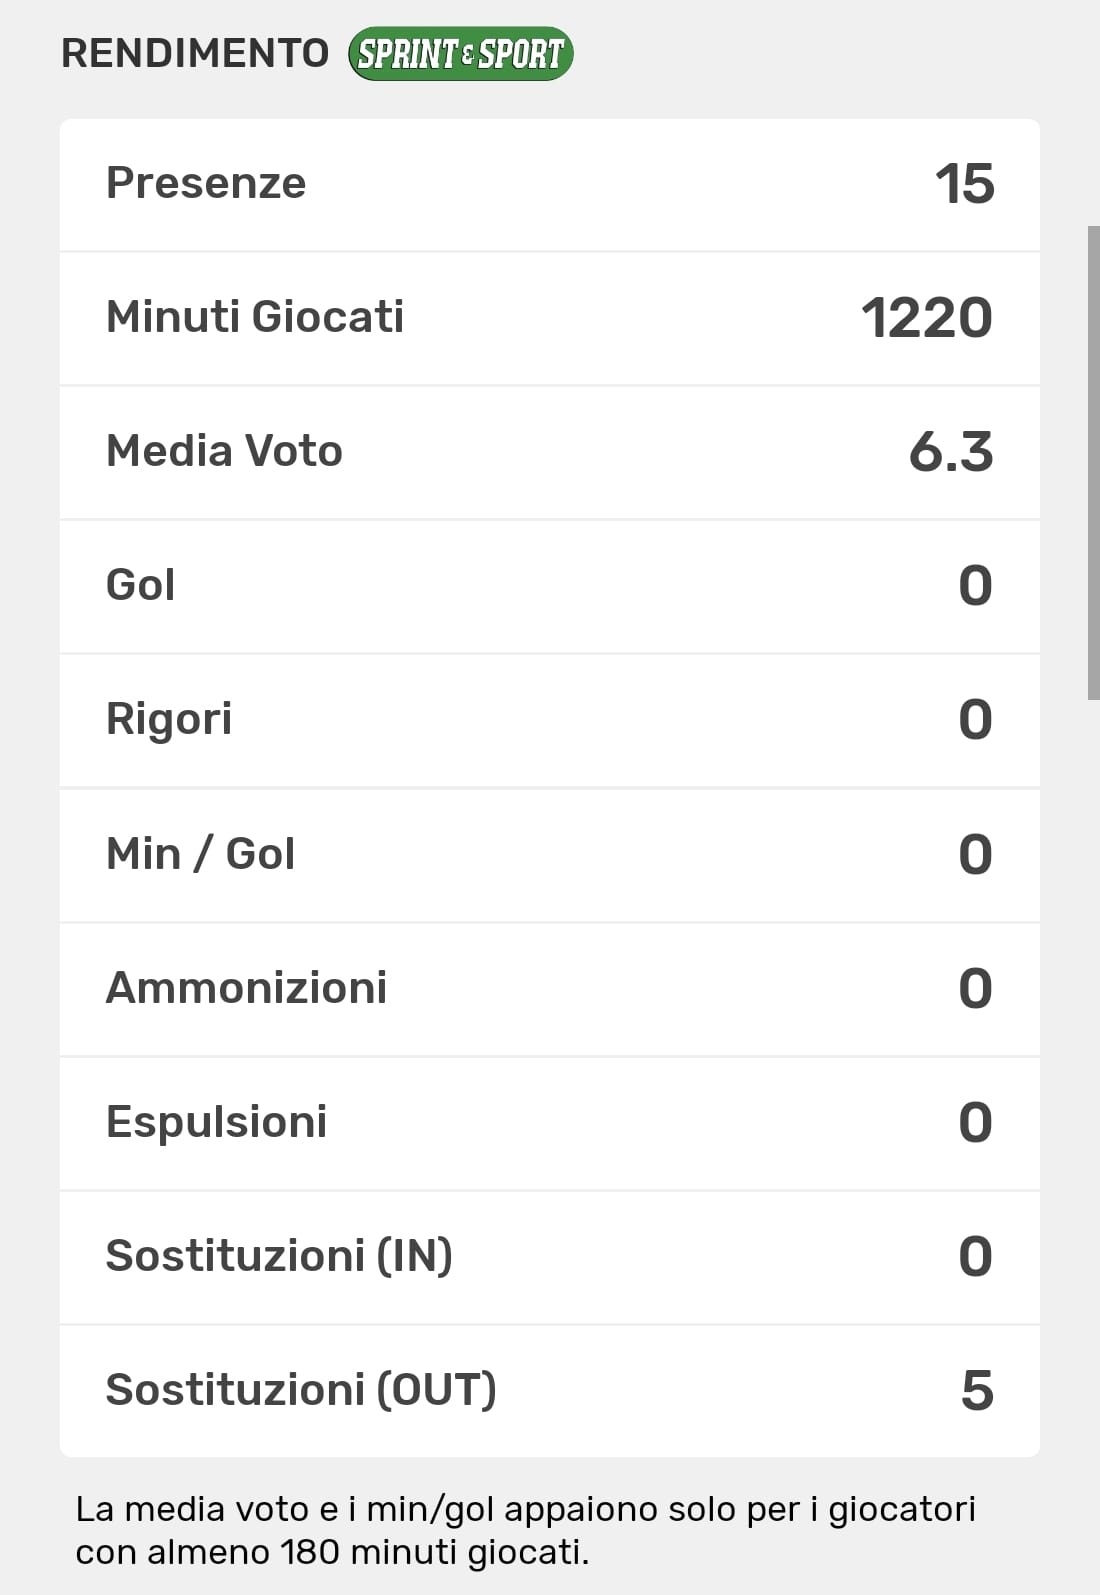
Task: Click the RENDIMENTO section heading
Action: point(195,54)
